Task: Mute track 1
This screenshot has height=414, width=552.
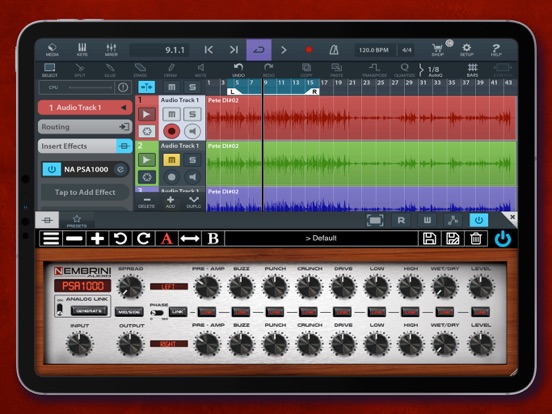Action: [171, 114]
